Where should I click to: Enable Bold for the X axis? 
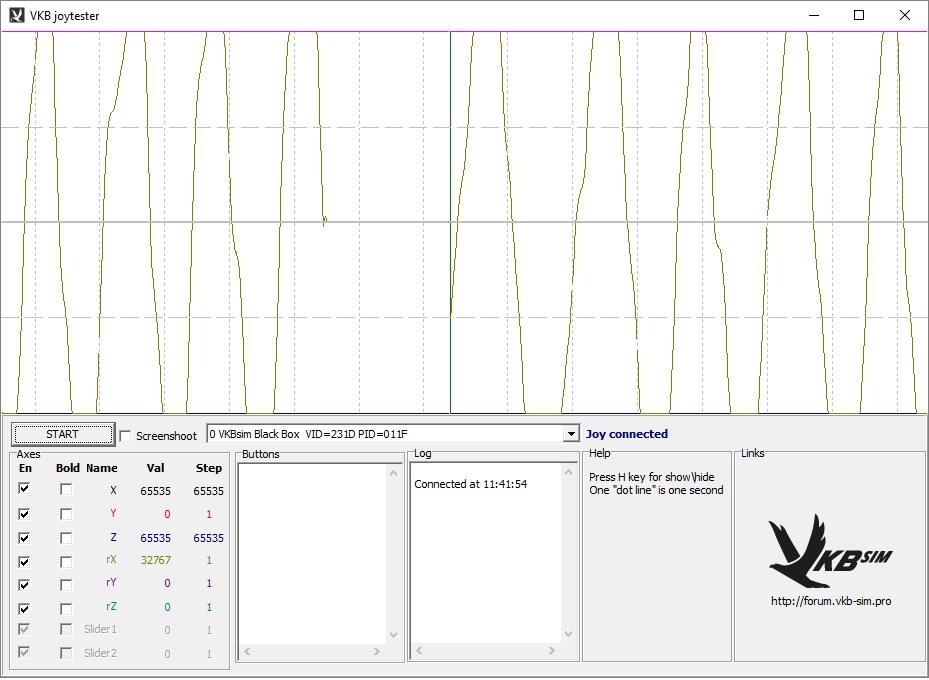(66, 489)
